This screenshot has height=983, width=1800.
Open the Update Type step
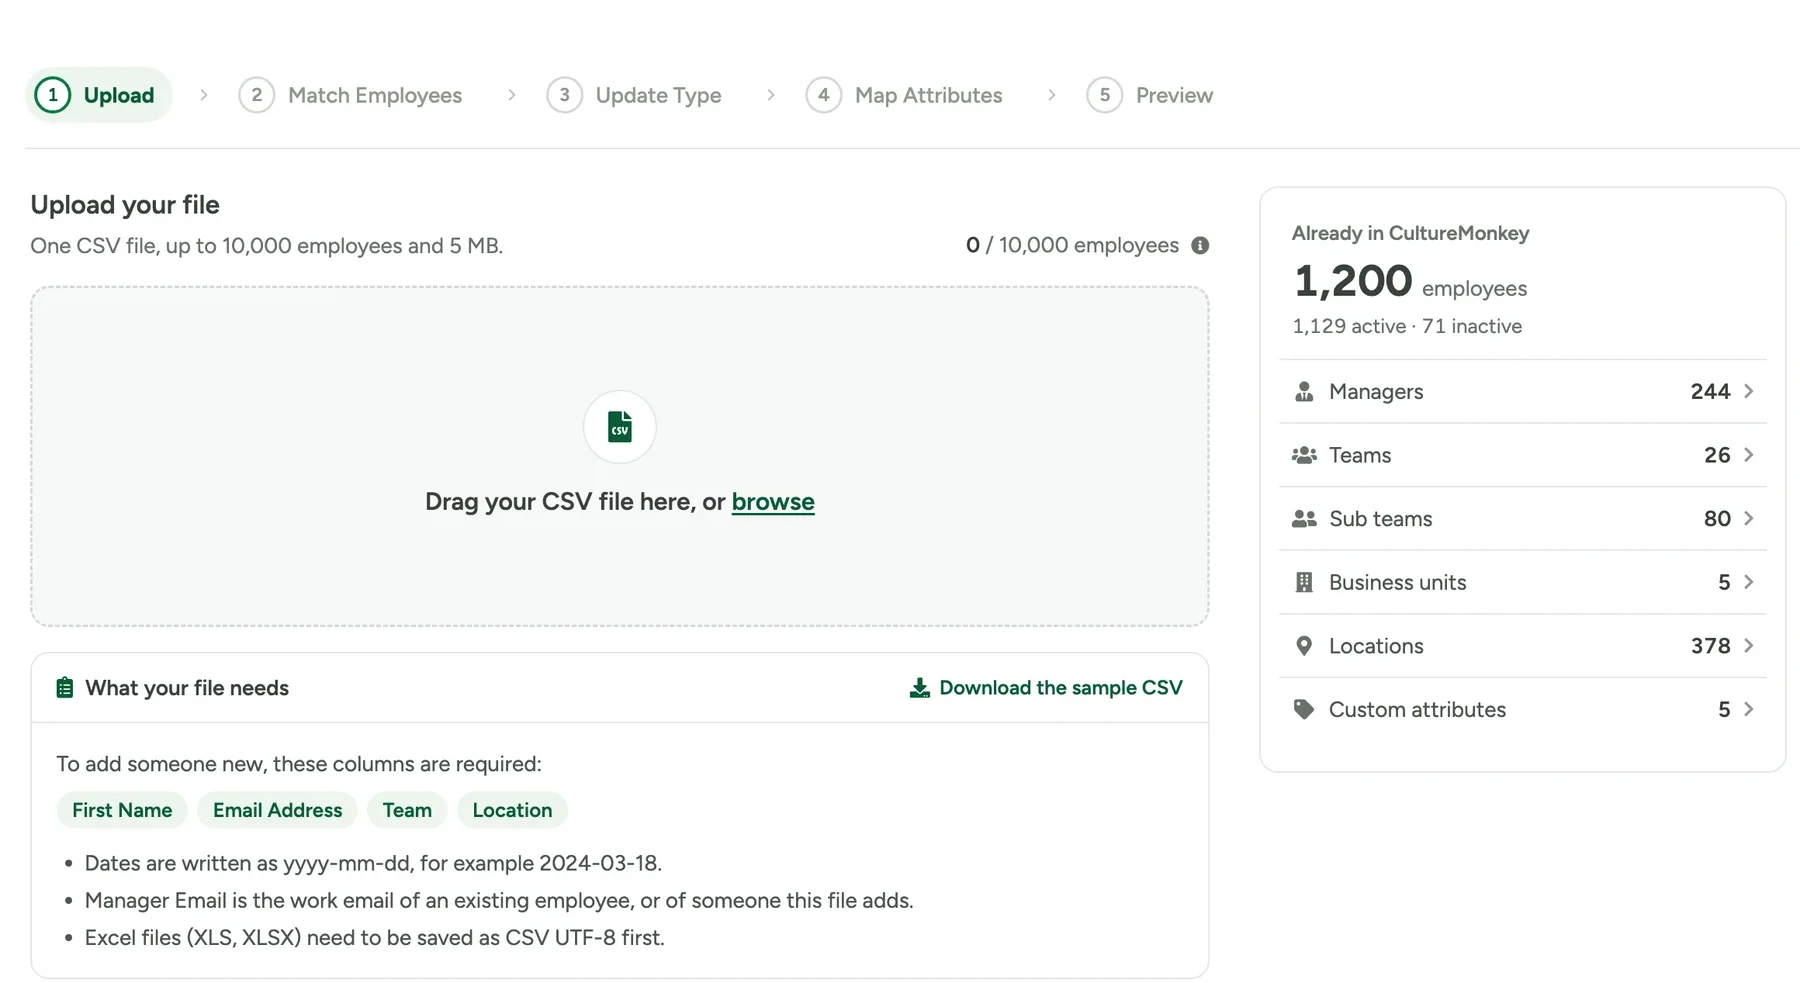(634, 95)
